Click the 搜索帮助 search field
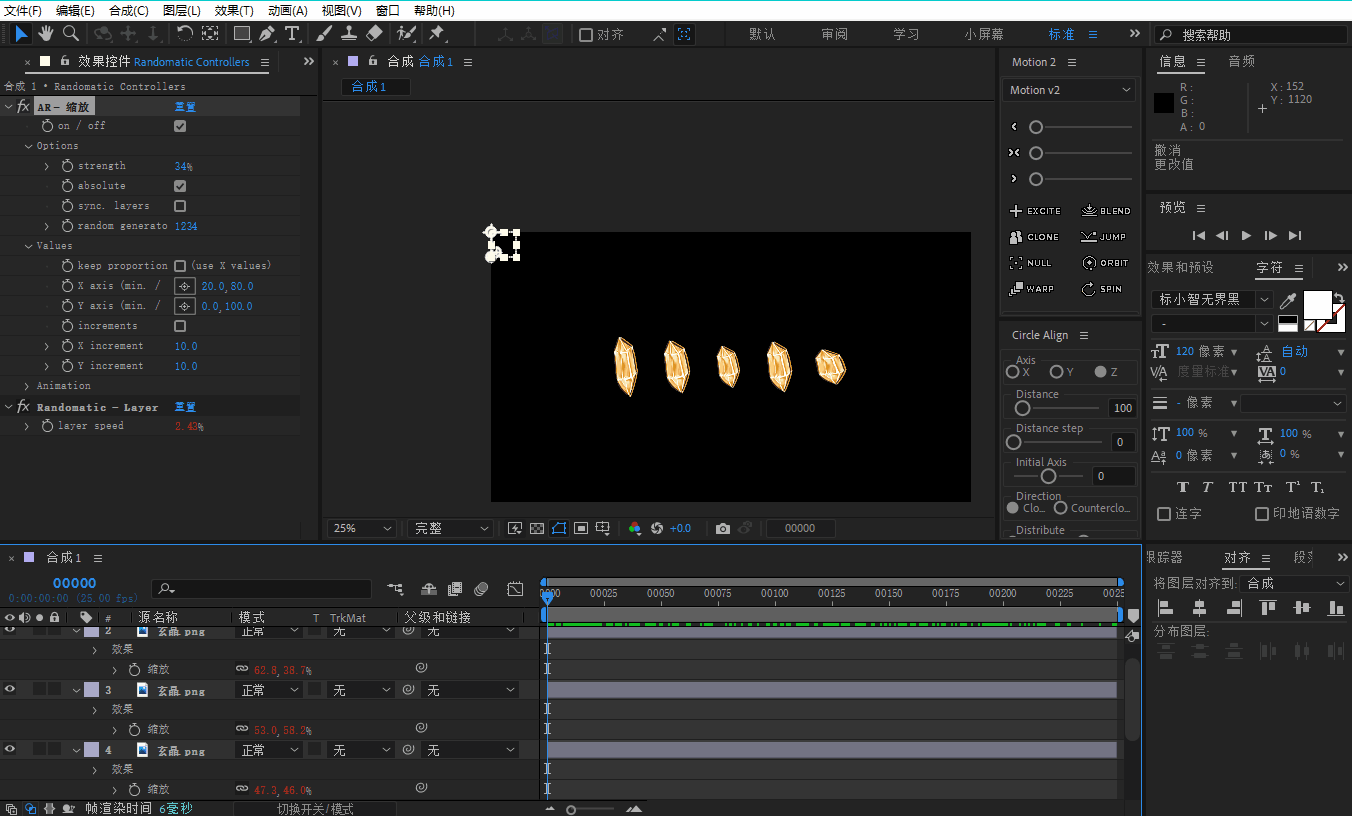 1250,35
